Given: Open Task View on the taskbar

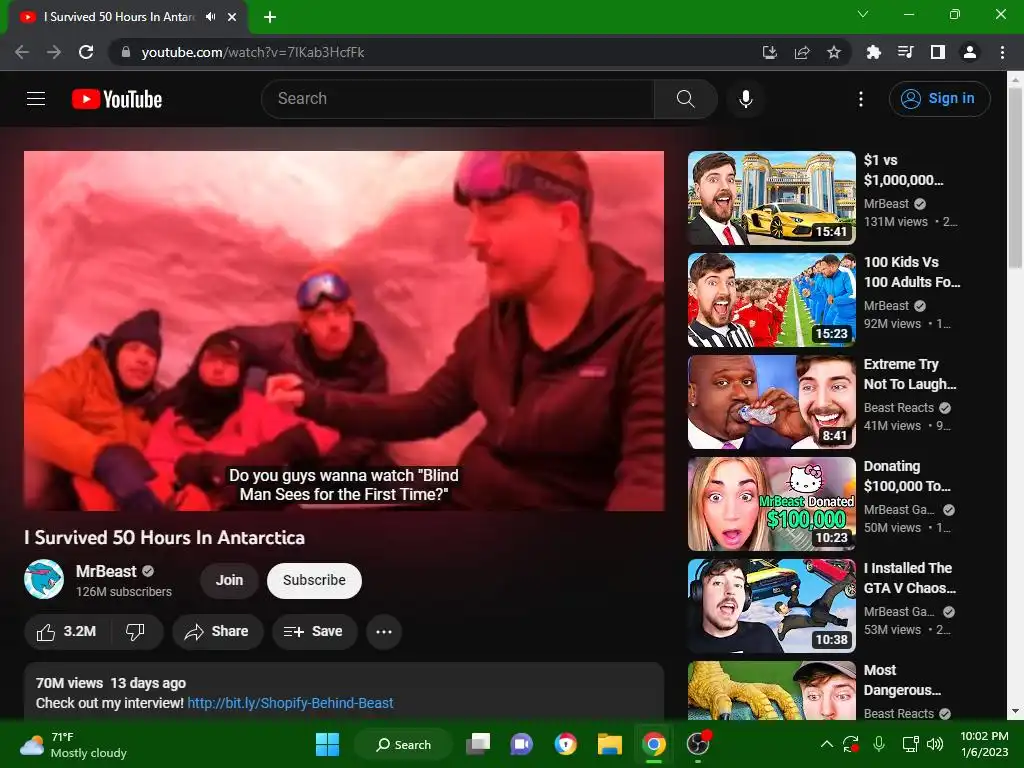Looking at the screenshot, I should [x=478, y=744].
